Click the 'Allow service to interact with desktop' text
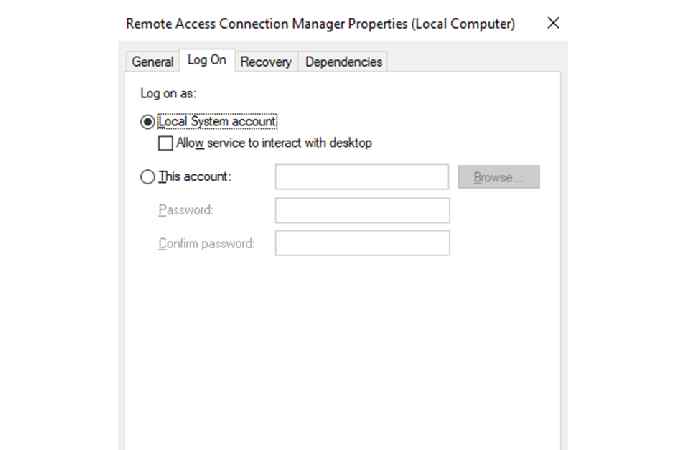Screen dimensions: 700x450 click(274, 143)
